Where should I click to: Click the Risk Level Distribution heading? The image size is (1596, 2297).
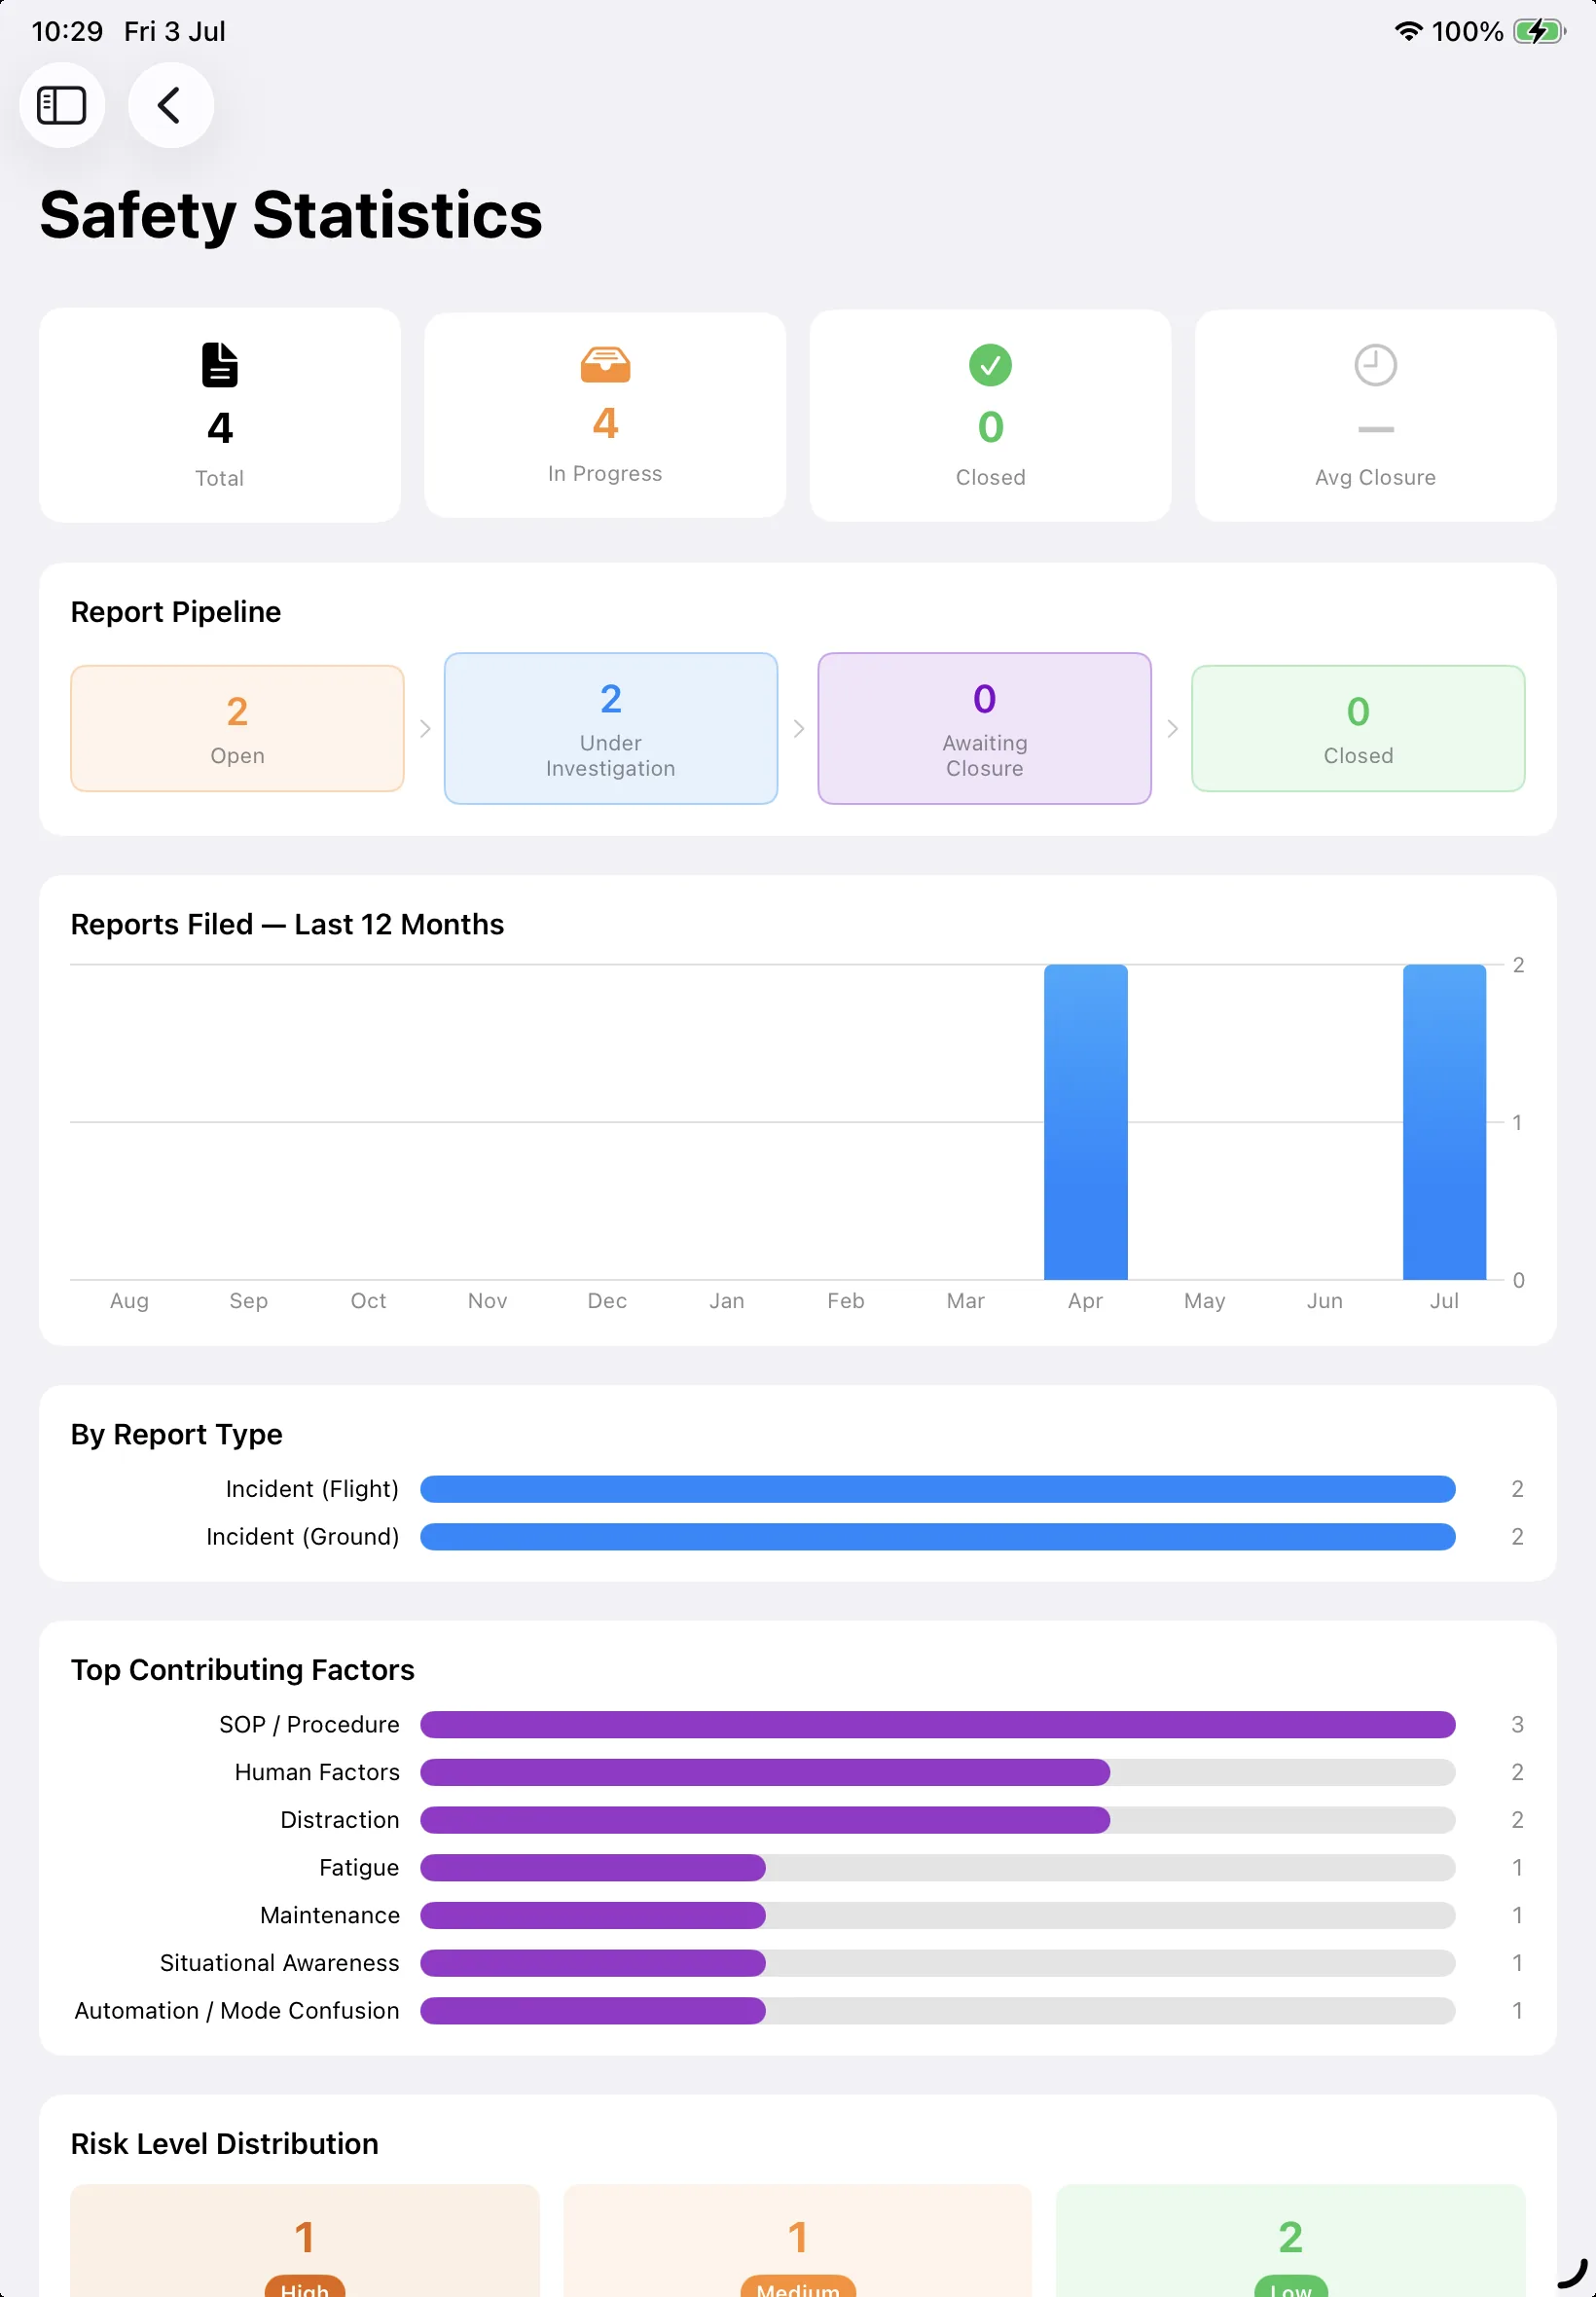(x=225, y=2144)
